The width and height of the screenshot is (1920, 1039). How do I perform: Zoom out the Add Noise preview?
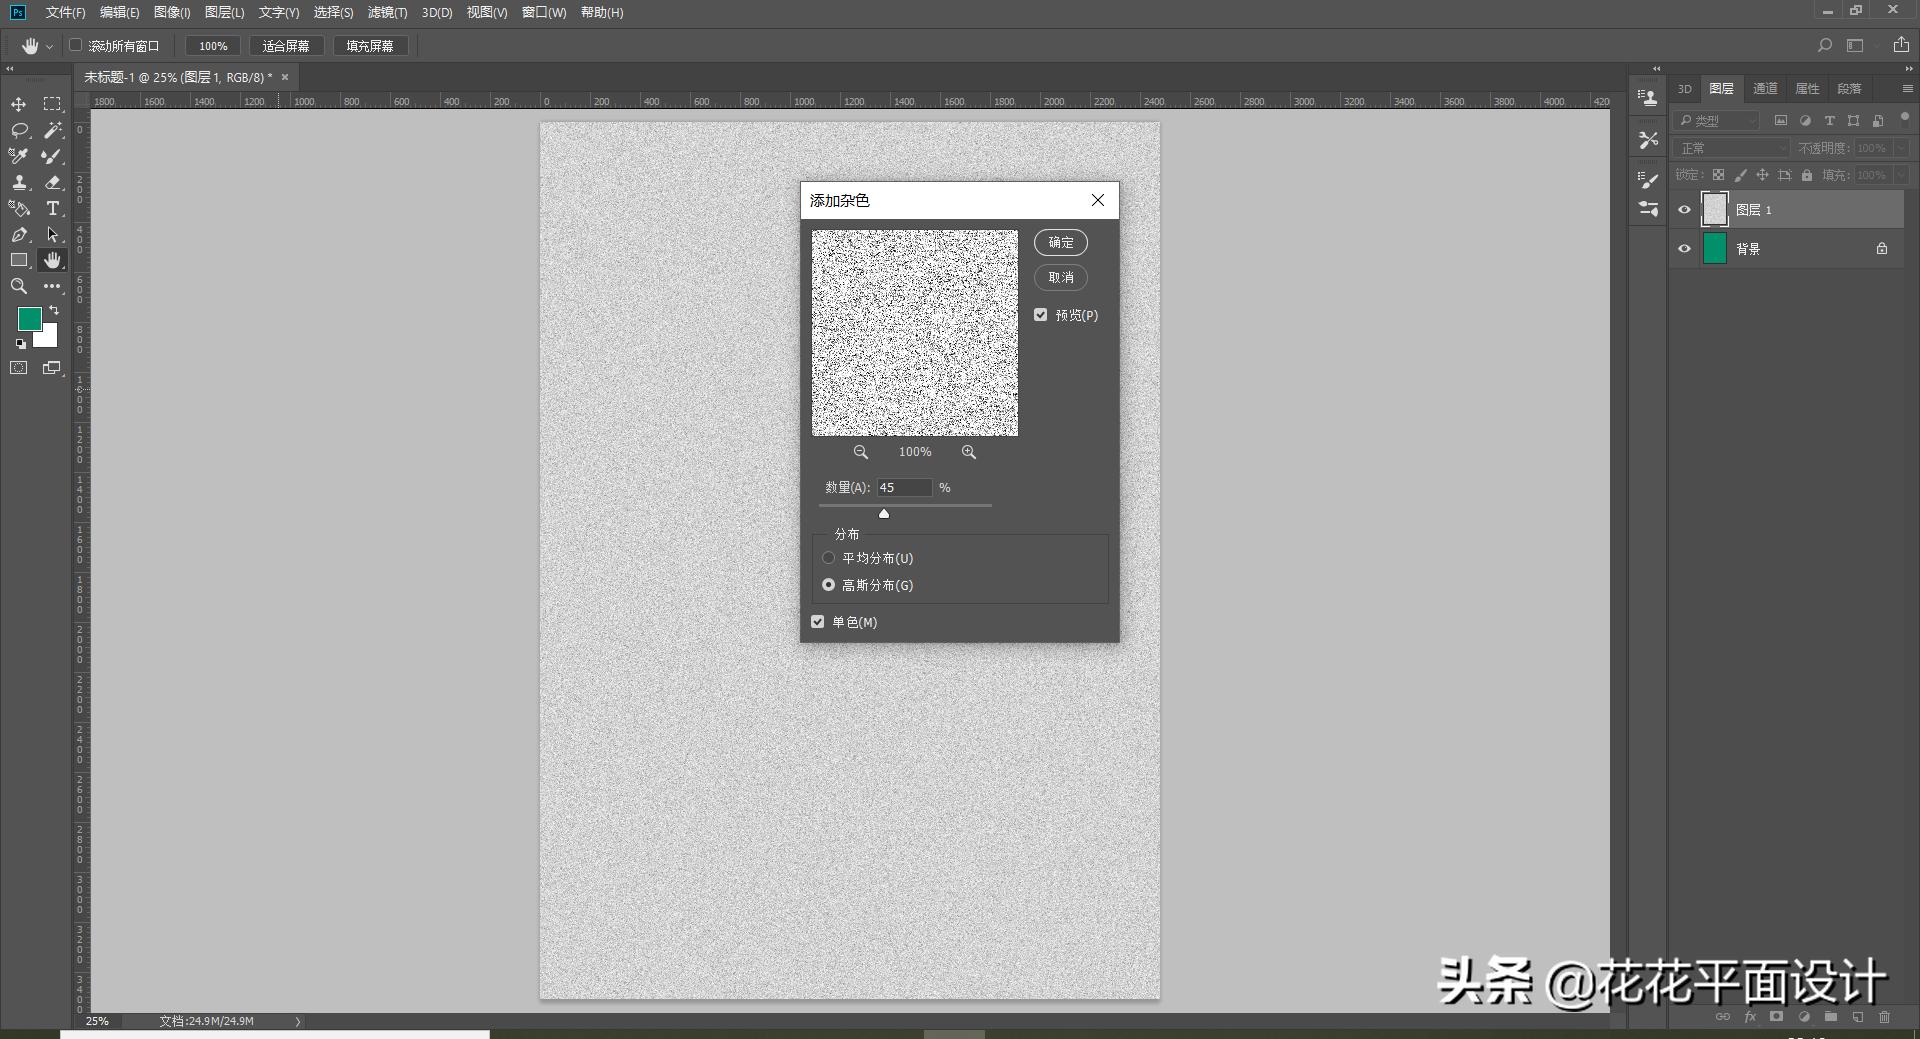click(860, 452)
